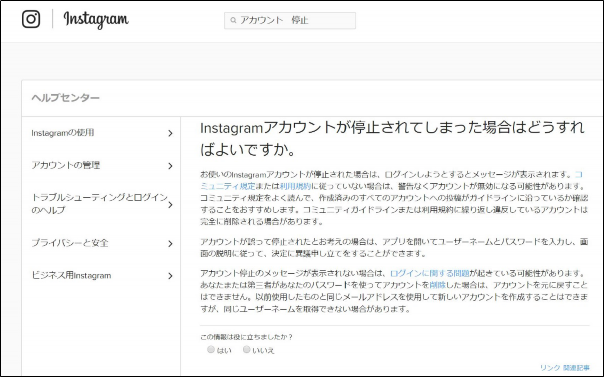Open the プライバシーと安全 sidebar menu

pos(70,243)
